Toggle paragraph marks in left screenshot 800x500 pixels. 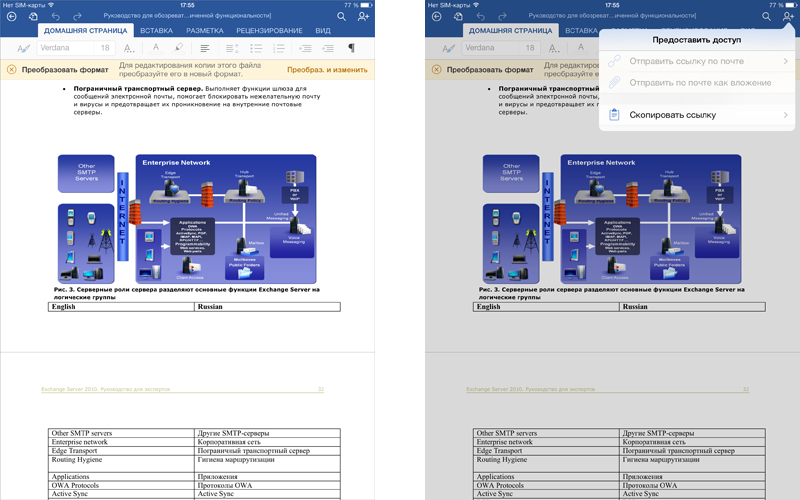351,48
